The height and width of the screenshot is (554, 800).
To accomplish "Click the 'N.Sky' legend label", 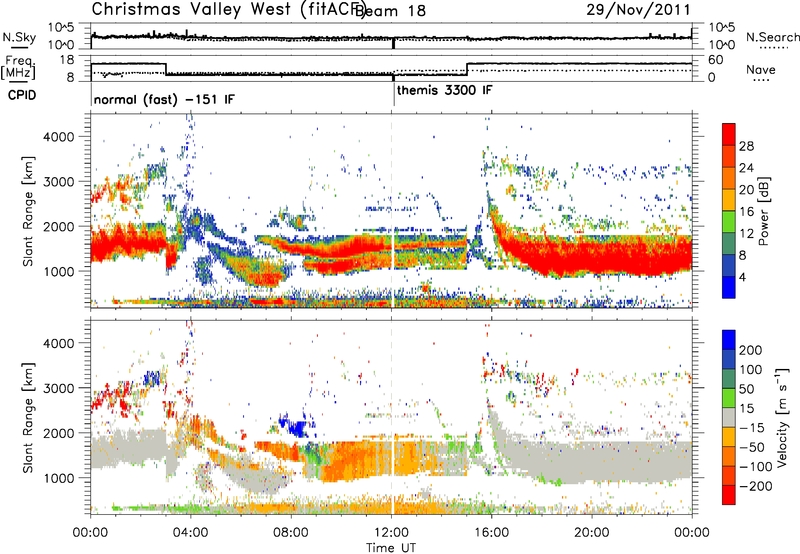I will (19, 37).
